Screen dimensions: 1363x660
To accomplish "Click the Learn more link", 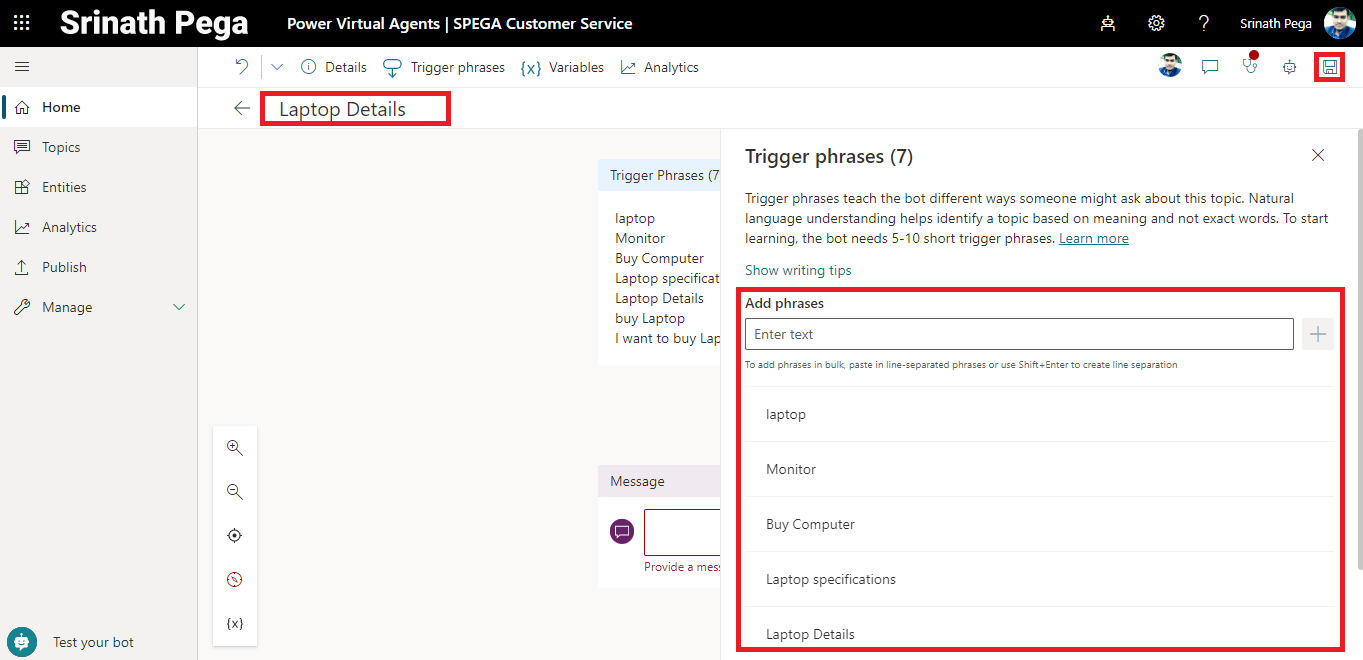I will [1093, 238].
